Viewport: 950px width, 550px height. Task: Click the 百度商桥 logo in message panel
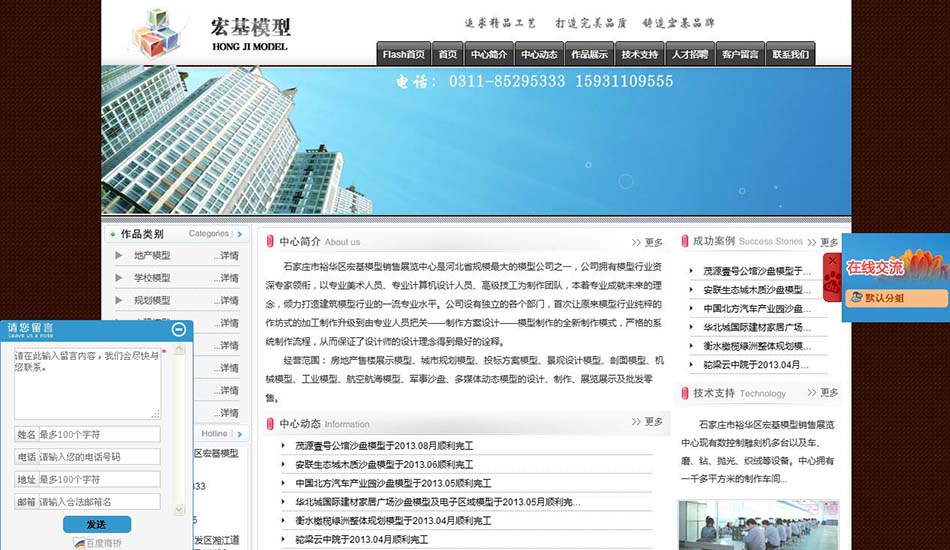pos(97,543)
